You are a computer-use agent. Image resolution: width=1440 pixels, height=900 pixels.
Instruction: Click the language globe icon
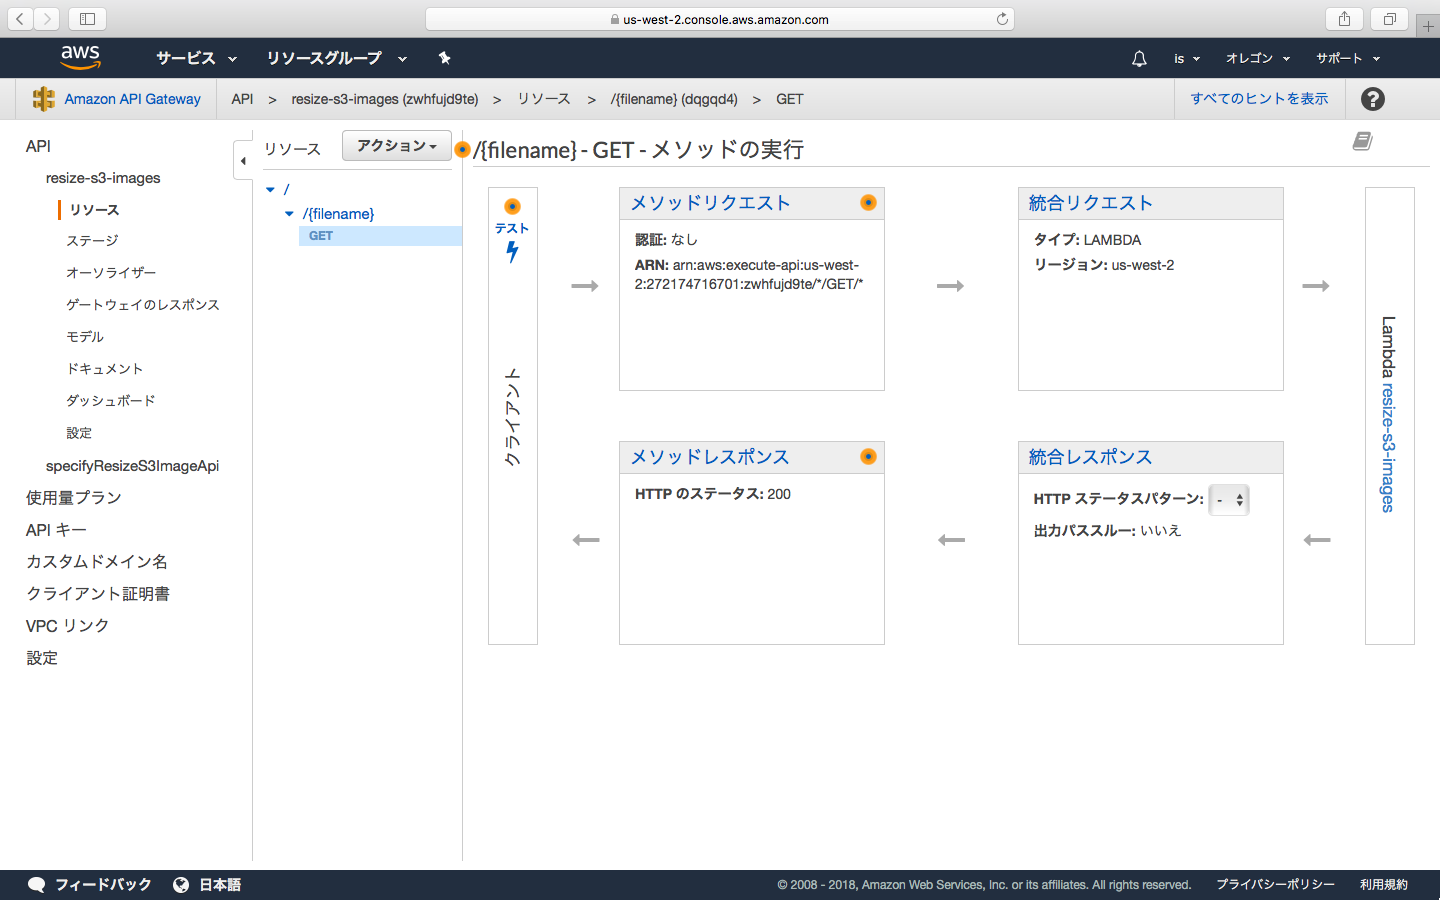pyautogui.click(x=181, y=885)
